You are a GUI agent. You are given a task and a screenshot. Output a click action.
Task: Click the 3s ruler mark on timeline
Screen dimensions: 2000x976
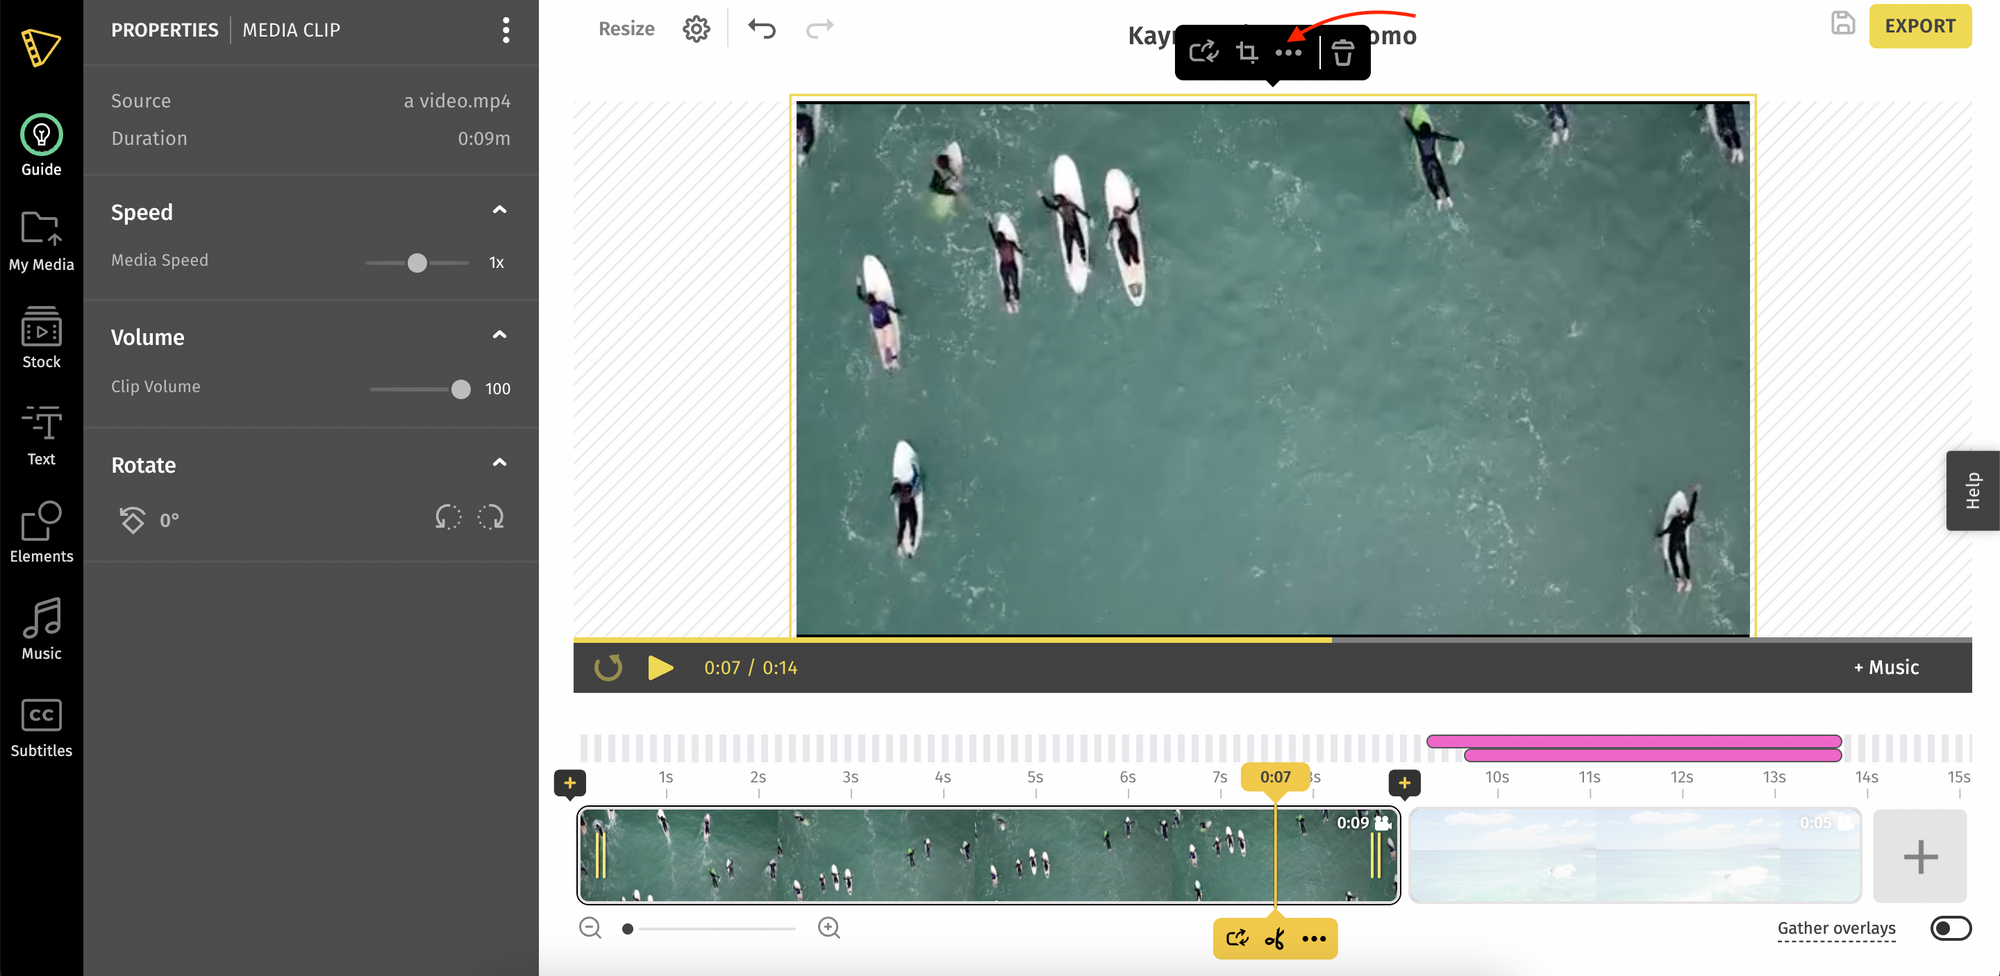850,778
